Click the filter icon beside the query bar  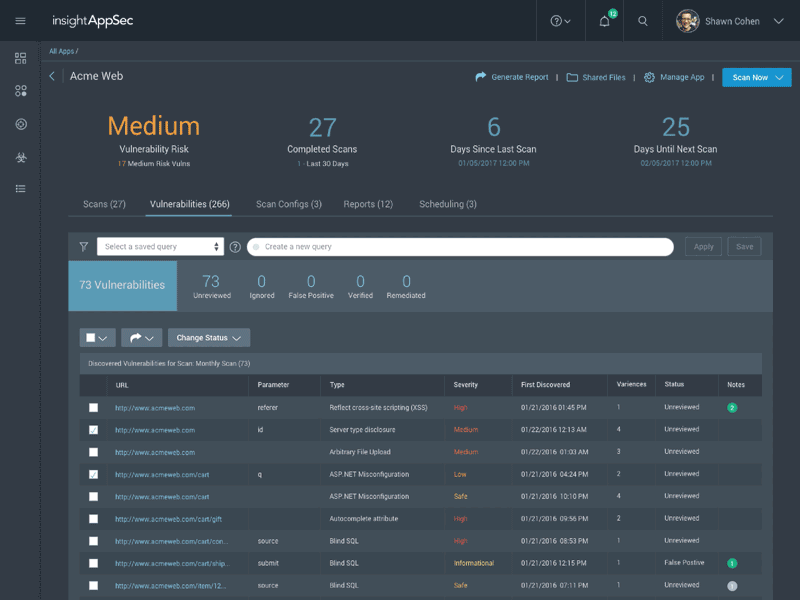(81, 246)
